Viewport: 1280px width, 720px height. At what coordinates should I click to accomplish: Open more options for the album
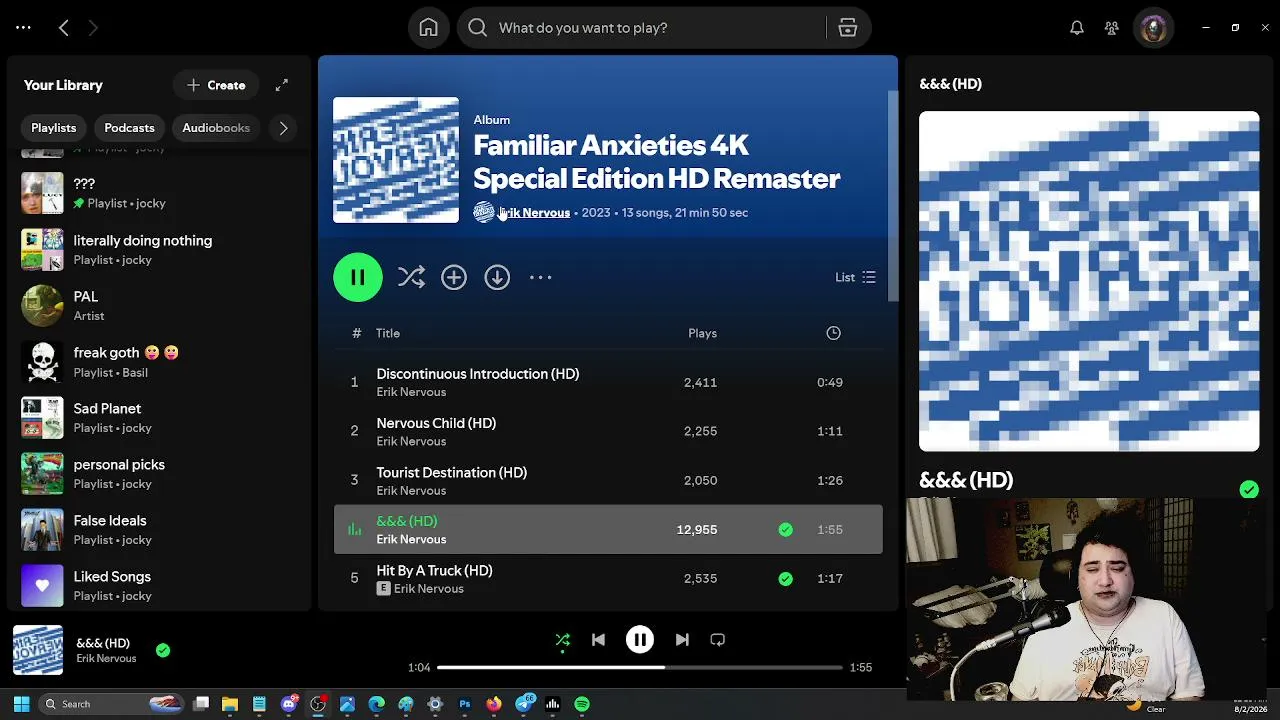540,277
